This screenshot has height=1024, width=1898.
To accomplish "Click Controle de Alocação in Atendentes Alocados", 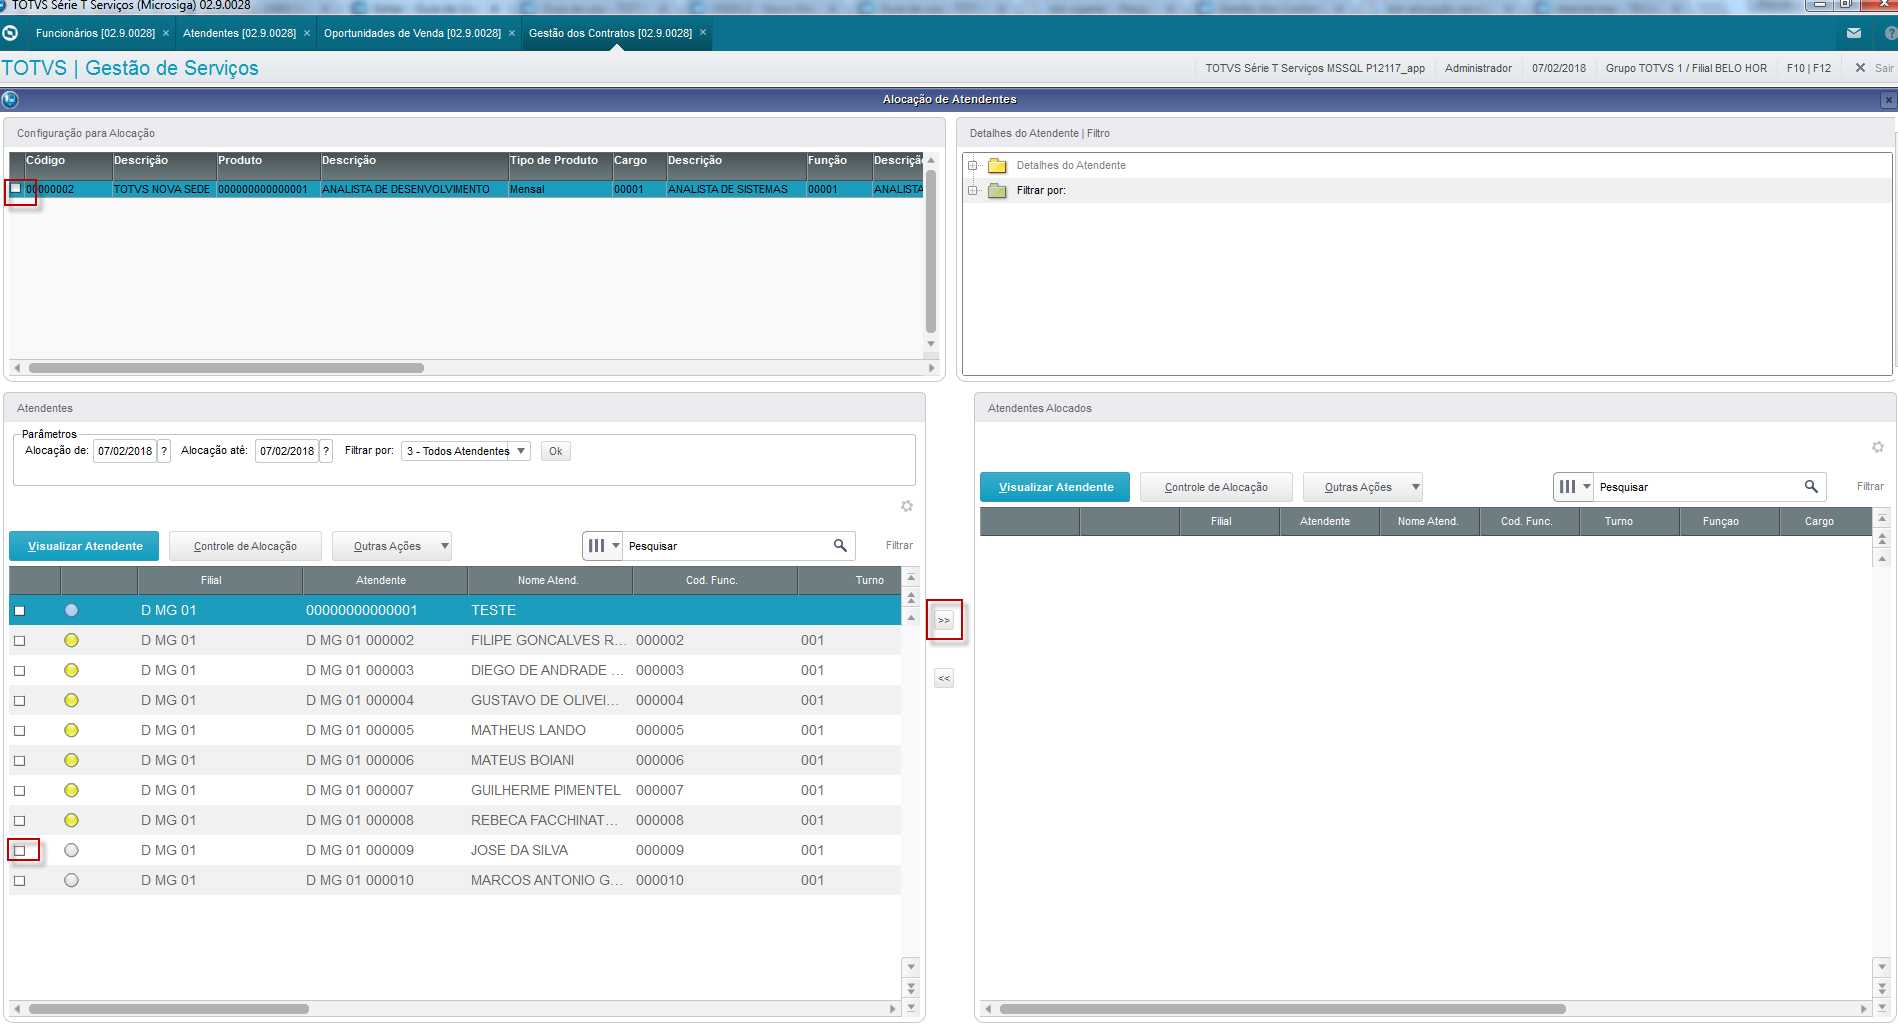I will point(1216,487).
